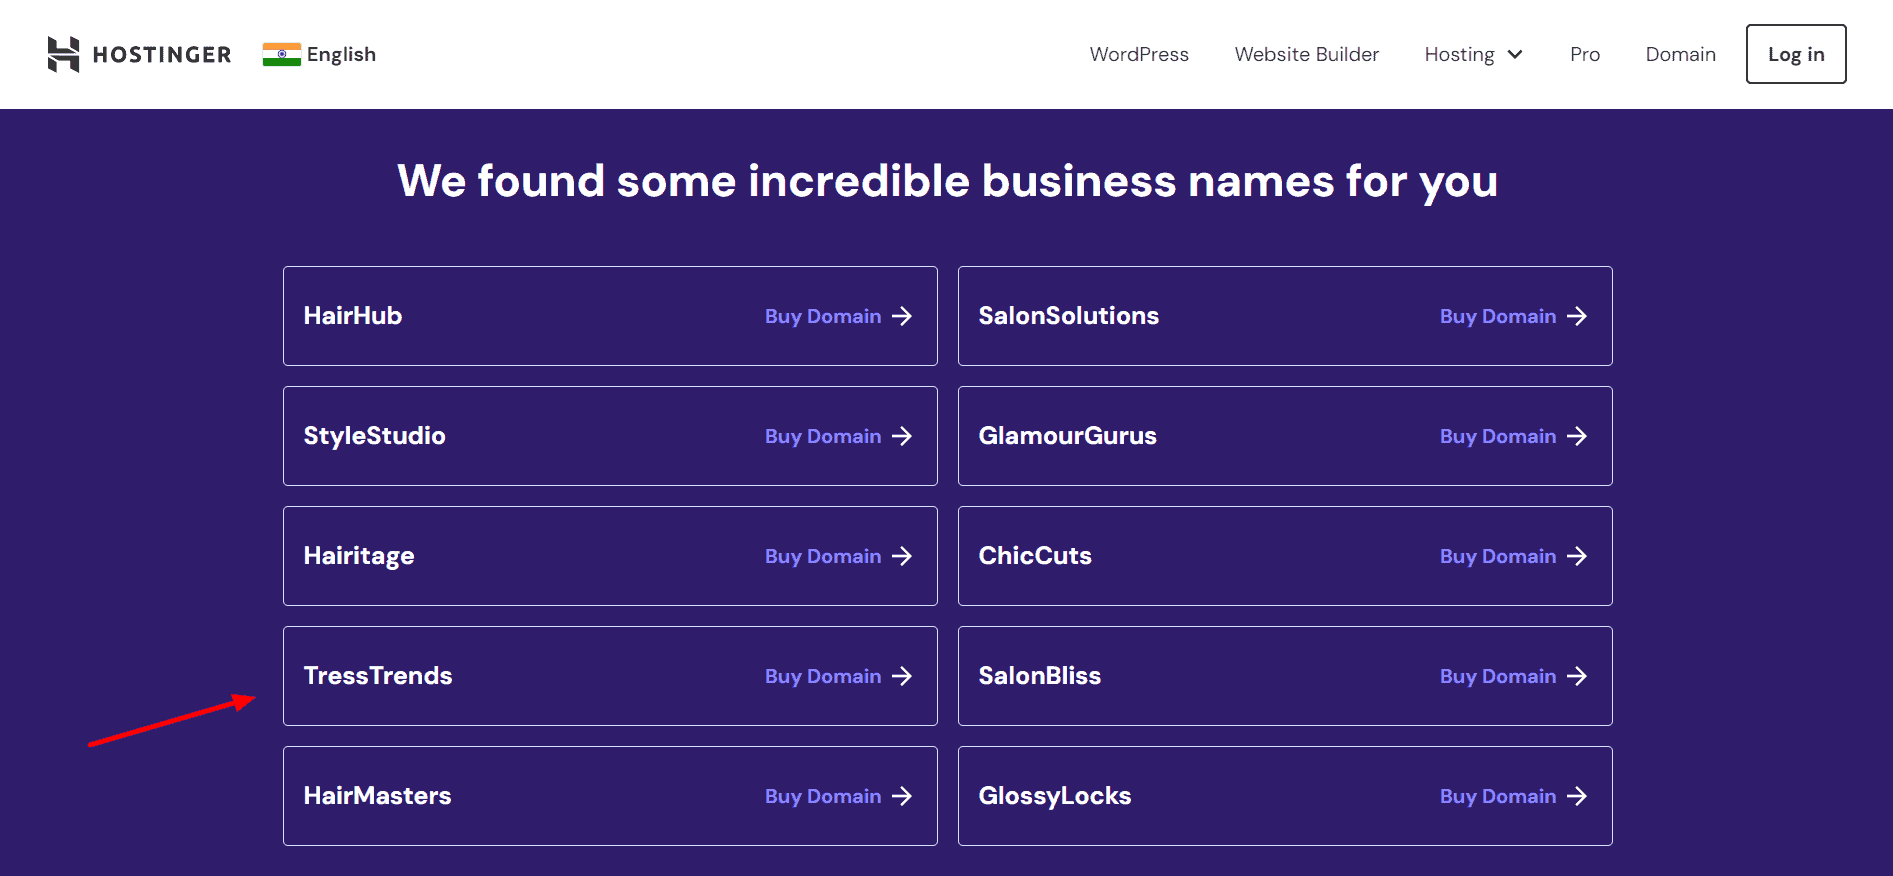Click the HOSTINGER brand text
1893x876 pixels.
(162, 54)
